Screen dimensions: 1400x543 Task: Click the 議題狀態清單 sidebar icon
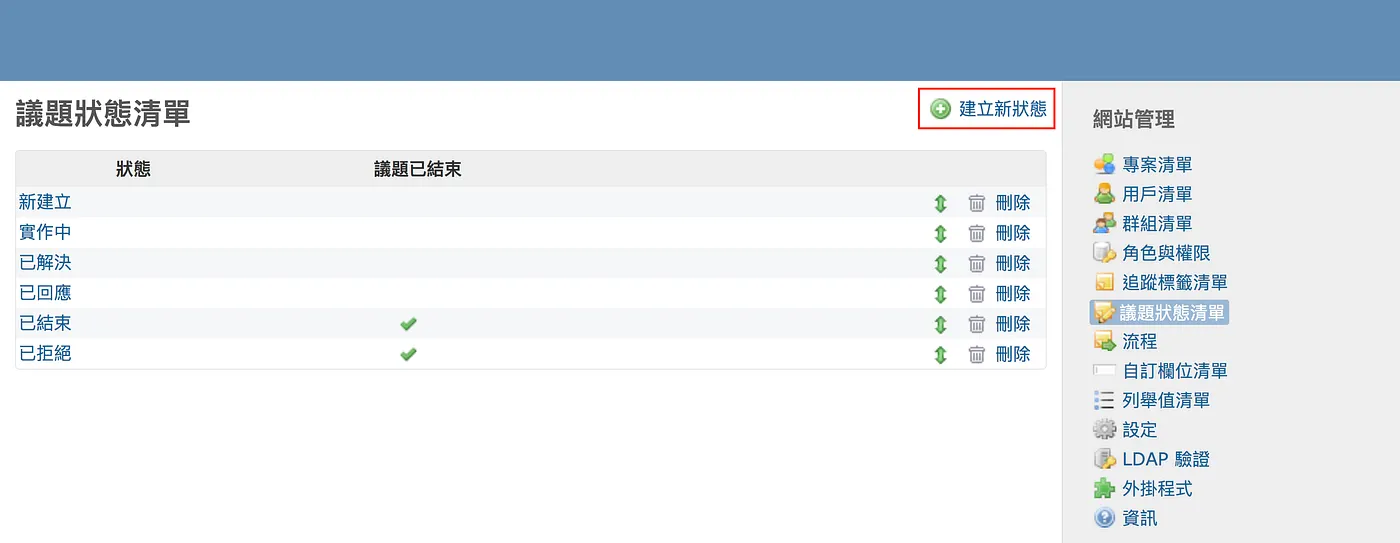[x=1104, y=313]
